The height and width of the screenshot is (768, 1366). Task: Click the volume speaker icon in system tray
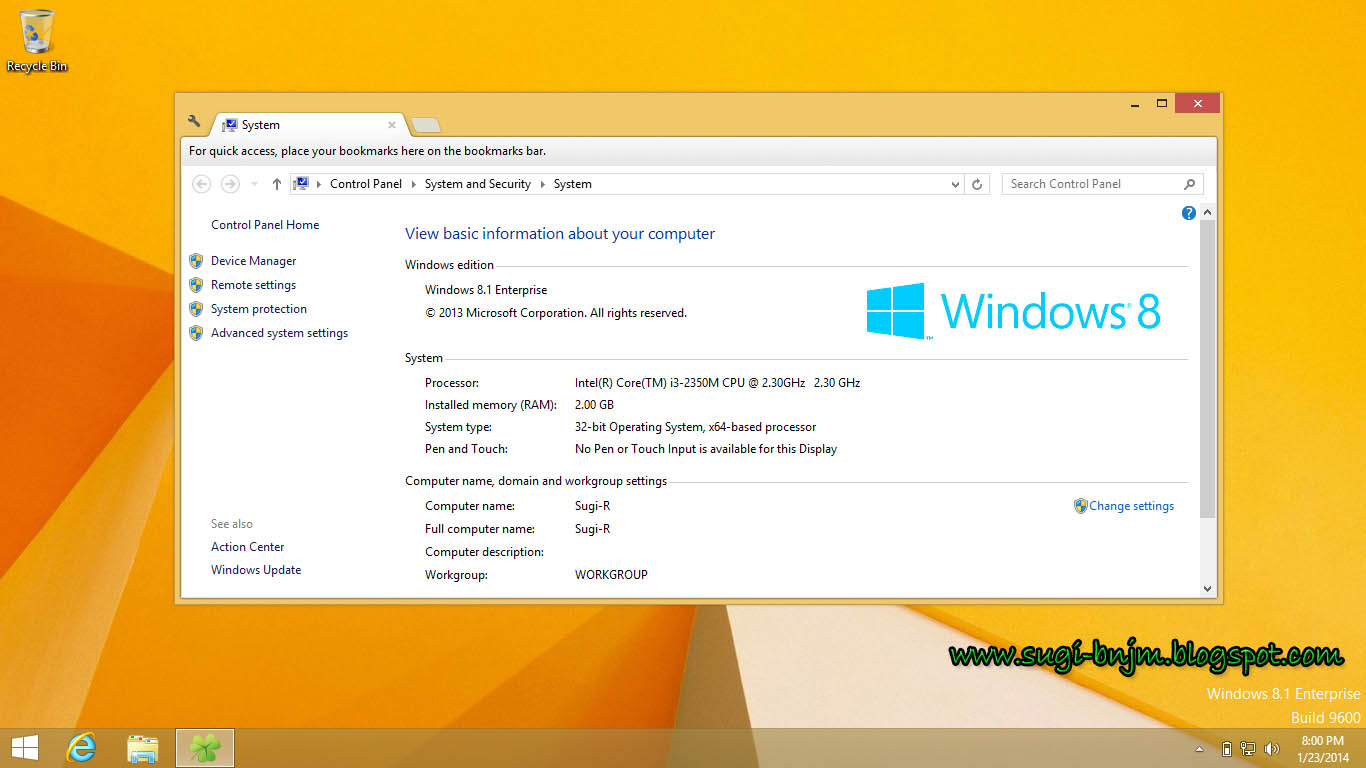point(1272,747)
